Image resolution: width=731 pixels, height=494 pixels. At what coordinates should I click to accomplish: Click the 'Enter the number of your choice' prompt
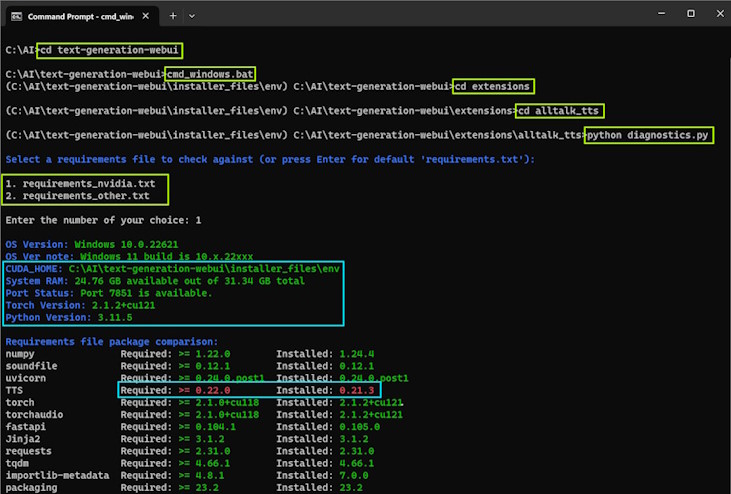103,220
